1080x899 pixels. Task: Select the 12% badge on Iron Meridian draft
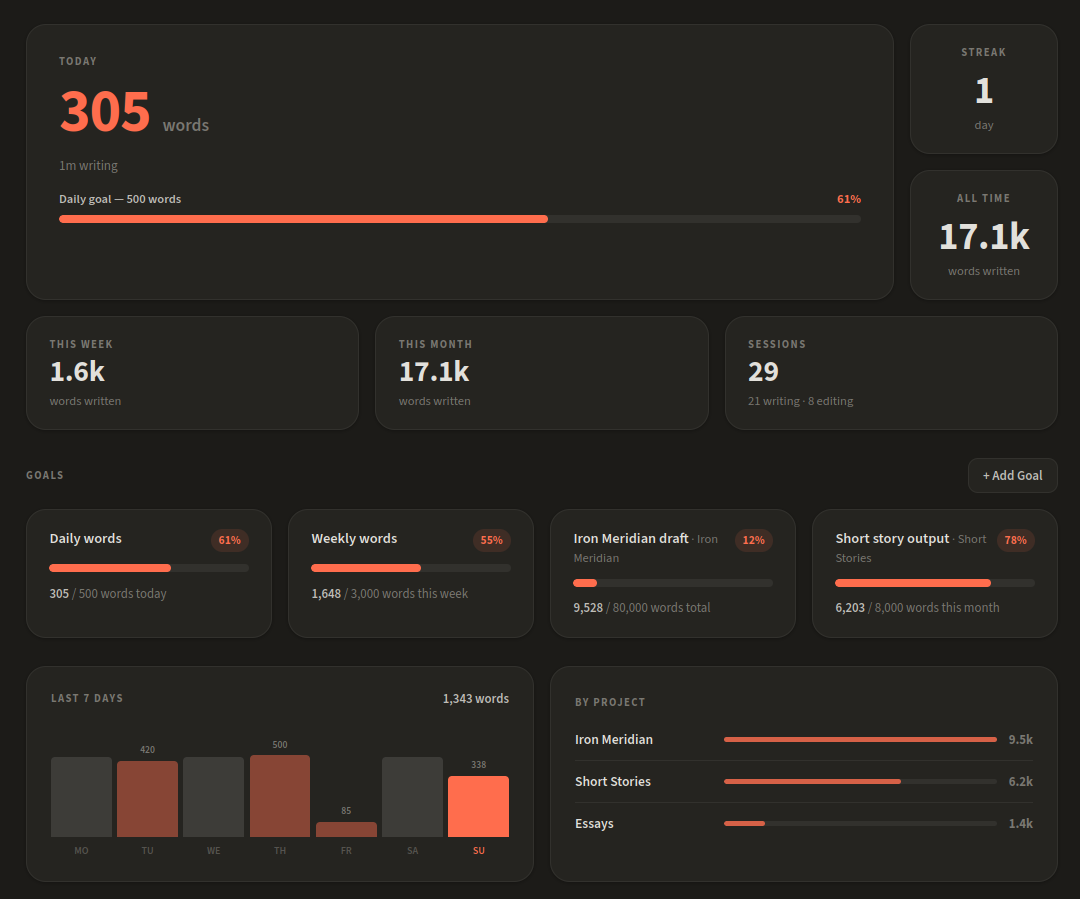point(754,540)
